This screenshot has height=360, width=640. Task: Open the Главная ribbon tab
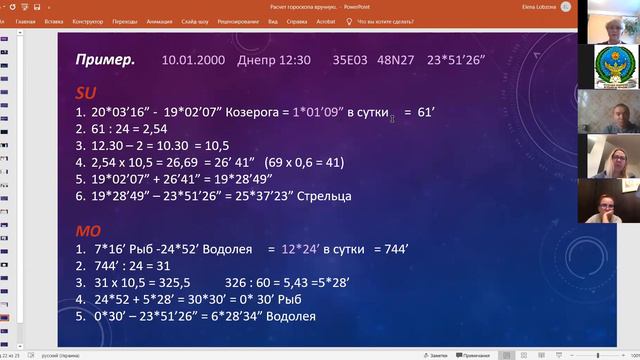(25, 22)
